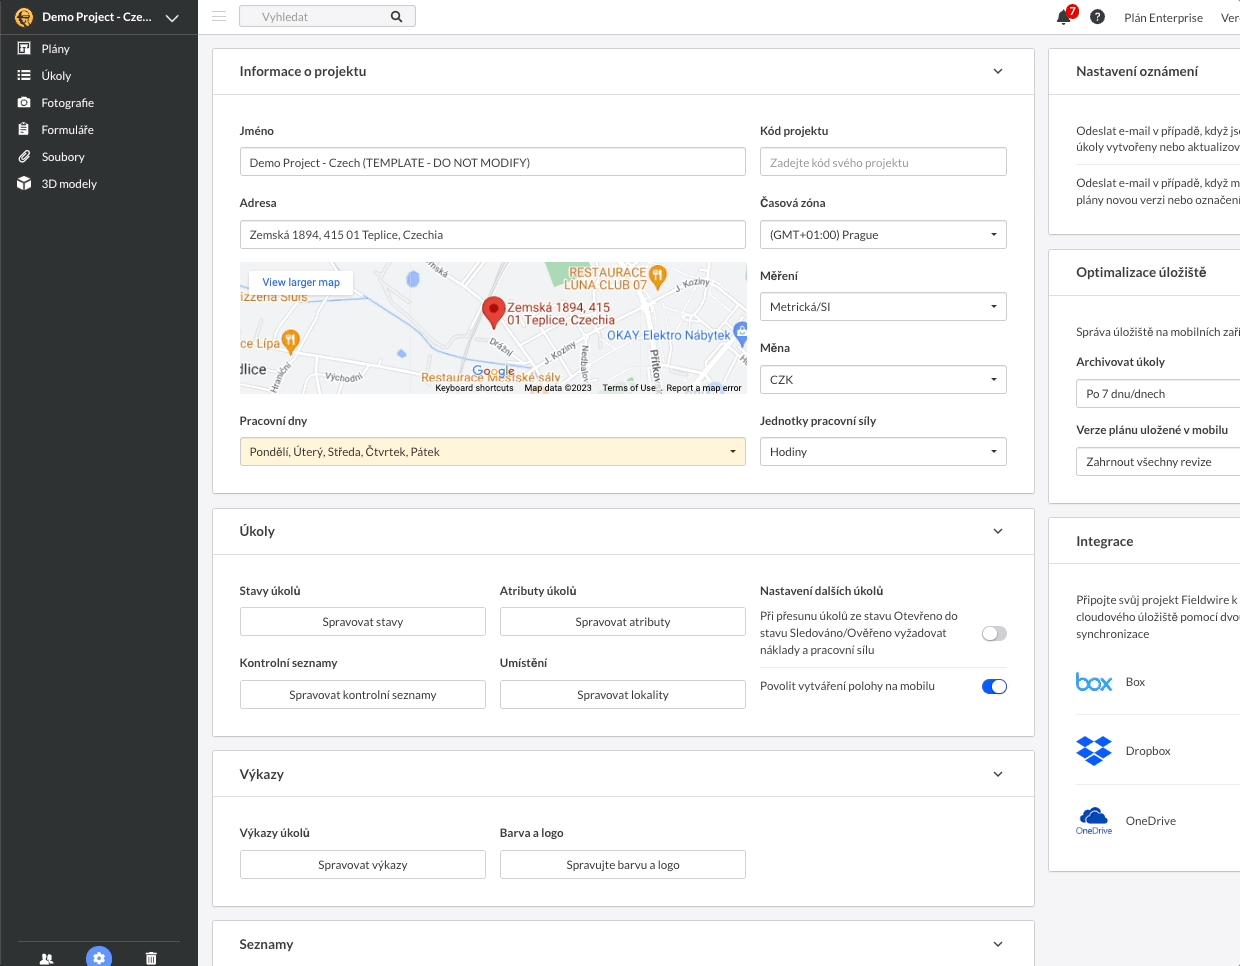Expand the Pracovní dny dropdown

tap(492, 452)
